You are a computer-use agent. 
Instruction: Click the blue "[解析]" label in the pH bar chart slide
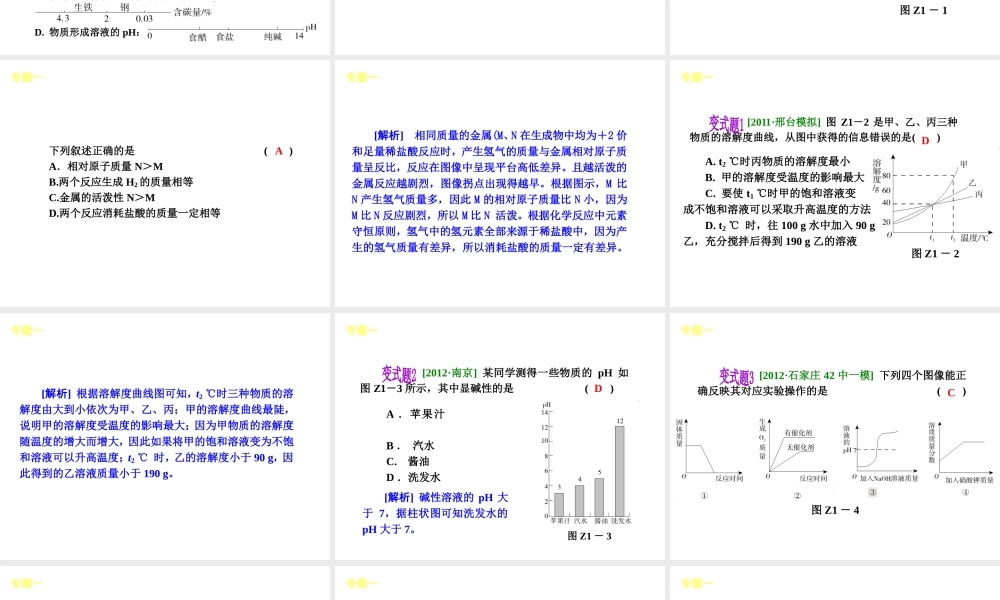click(x=399, y=497)
